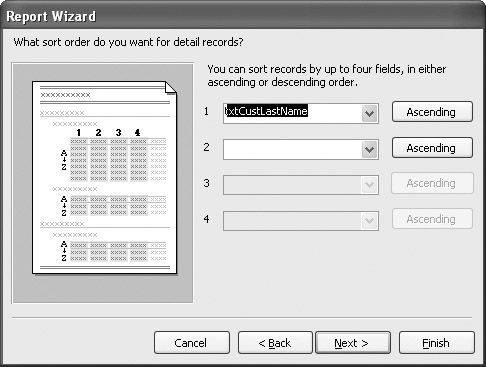Click inside the disabled sort field 3 box
The height and width of the screenshot is (367, 486).
(292, 185)
